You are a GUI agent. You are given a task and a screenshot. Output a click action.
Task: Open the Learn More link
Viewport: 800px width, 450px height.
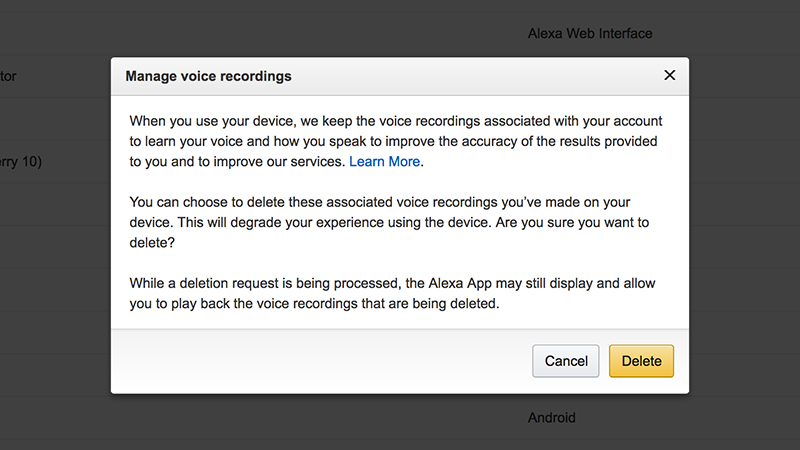(385, 162)
